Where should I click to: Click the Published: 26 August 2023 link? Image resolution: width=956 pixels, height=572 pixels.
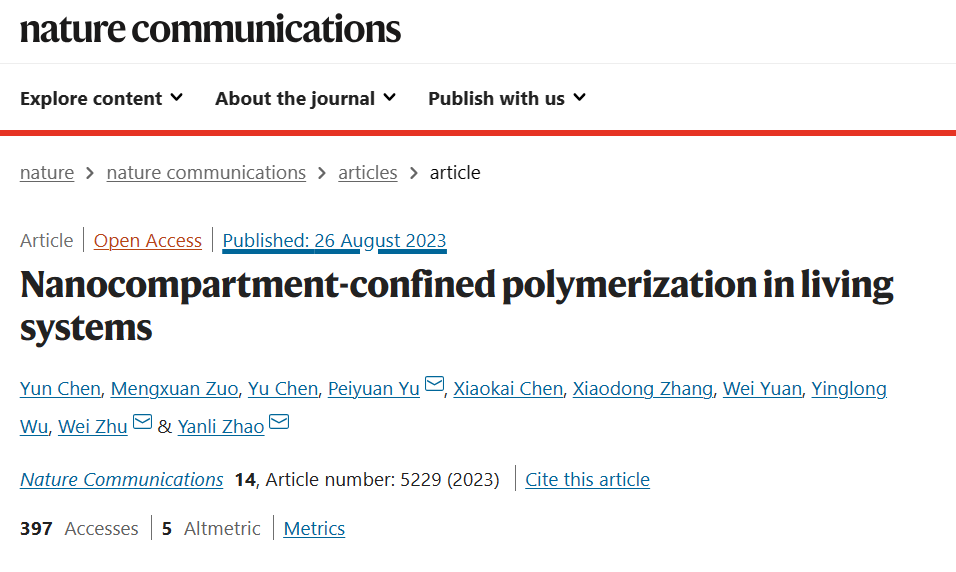pyautogui.click(x=334, y=241)
